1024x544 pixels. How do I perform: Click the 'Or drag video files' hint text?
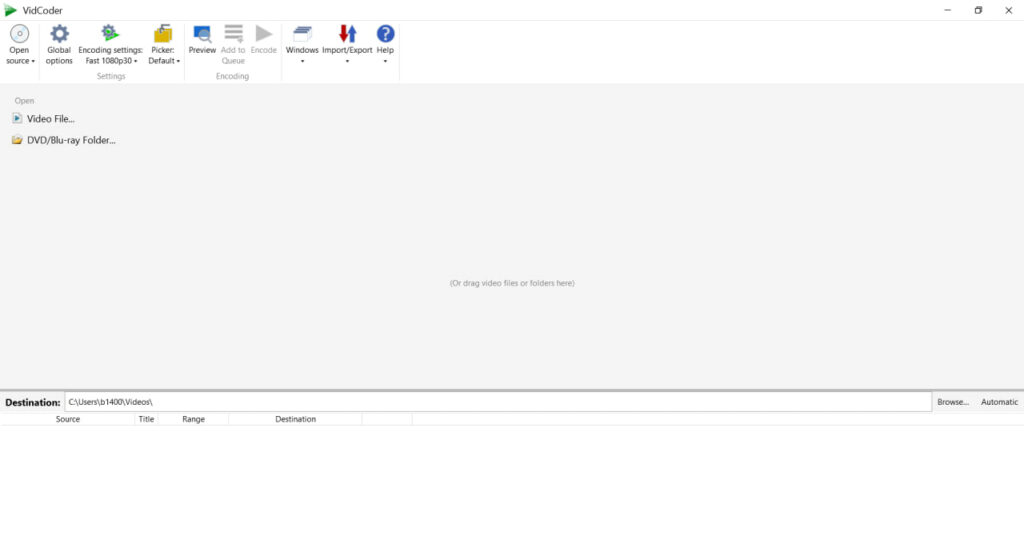(512, 283)
